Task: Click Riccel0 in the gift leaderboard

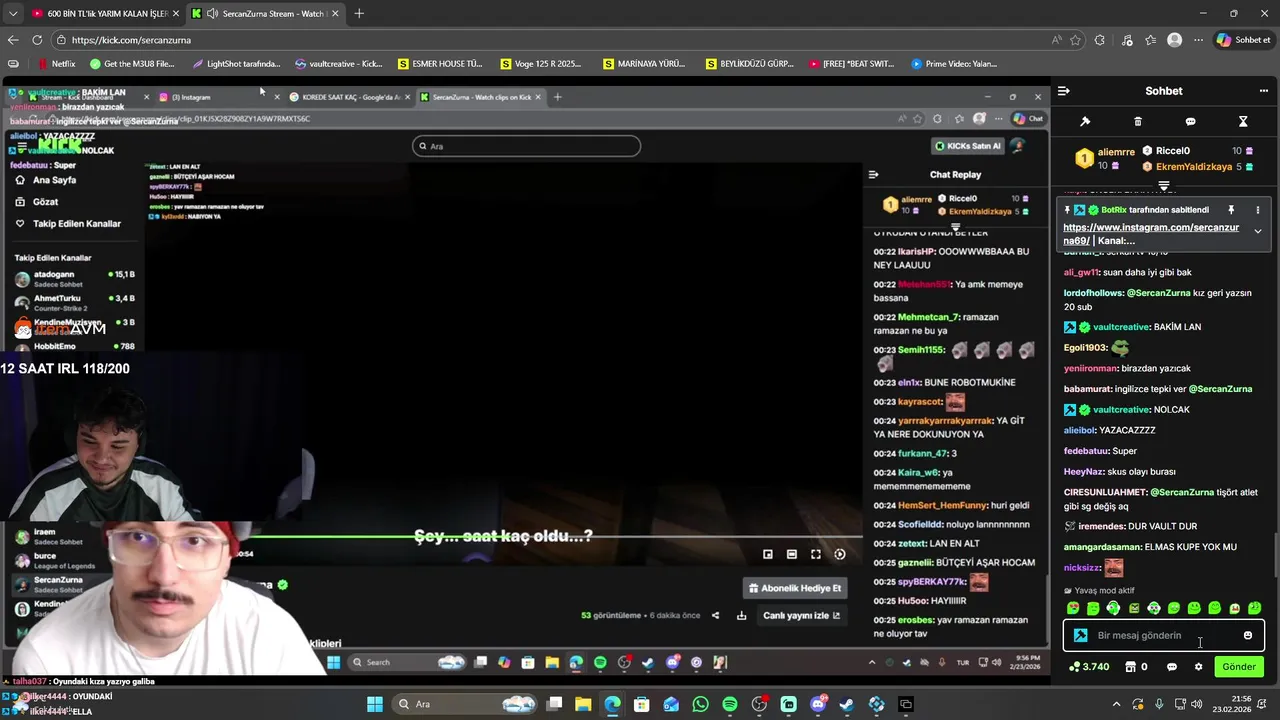Action: click(1172, 151)
